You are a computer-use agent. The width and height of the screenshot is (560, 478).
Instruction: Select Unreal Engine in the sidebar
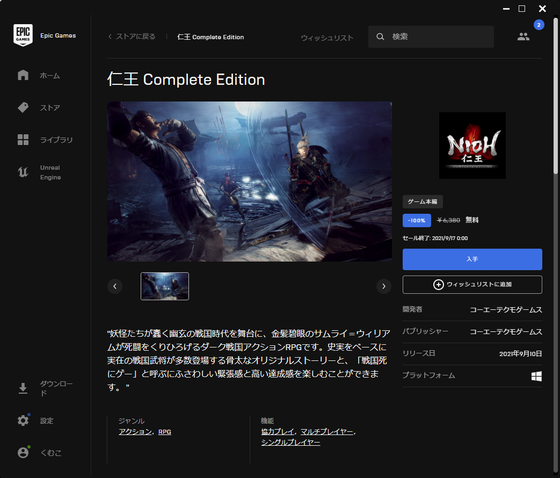pyautogui.click(x=50, y=172)
